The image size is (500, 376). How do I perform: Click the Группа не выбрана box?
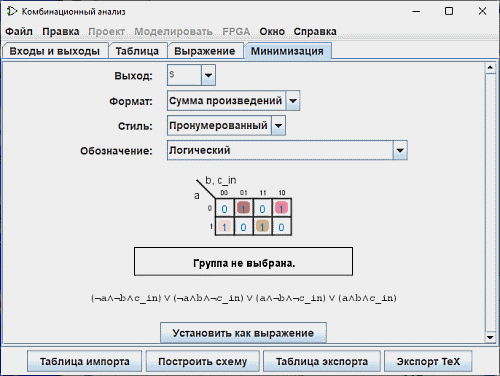pyautogui.click(x=243, y=262)
